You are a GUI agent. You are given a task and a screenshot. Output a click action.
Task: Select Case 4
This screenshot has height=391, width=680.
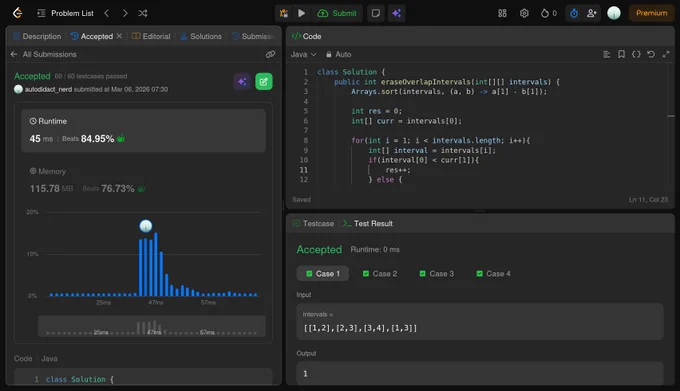pyautogui.click(x=494, y=274)
